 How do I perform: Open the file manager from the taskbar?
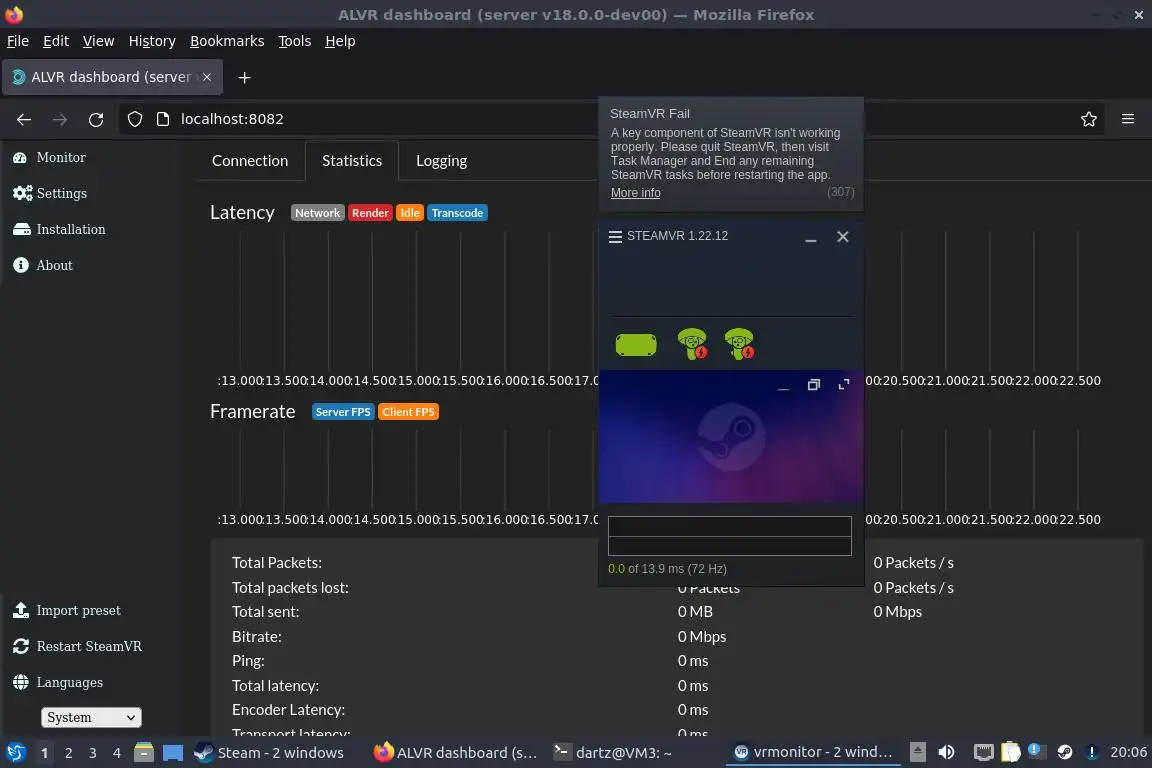(144, 753)
